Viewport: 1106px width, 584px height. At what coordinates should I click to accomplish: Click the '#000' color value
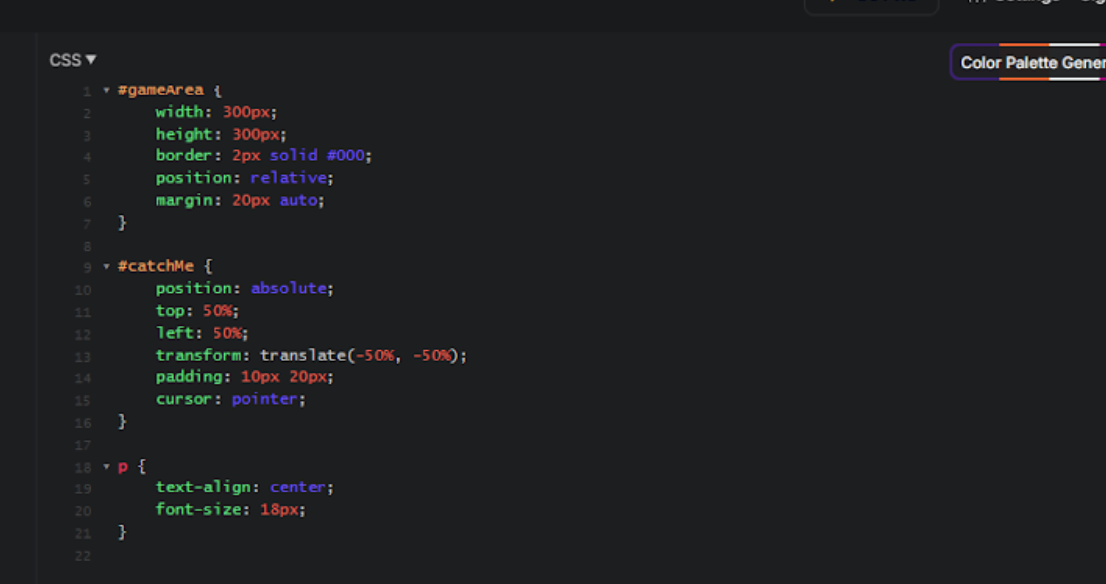(346, 155)
